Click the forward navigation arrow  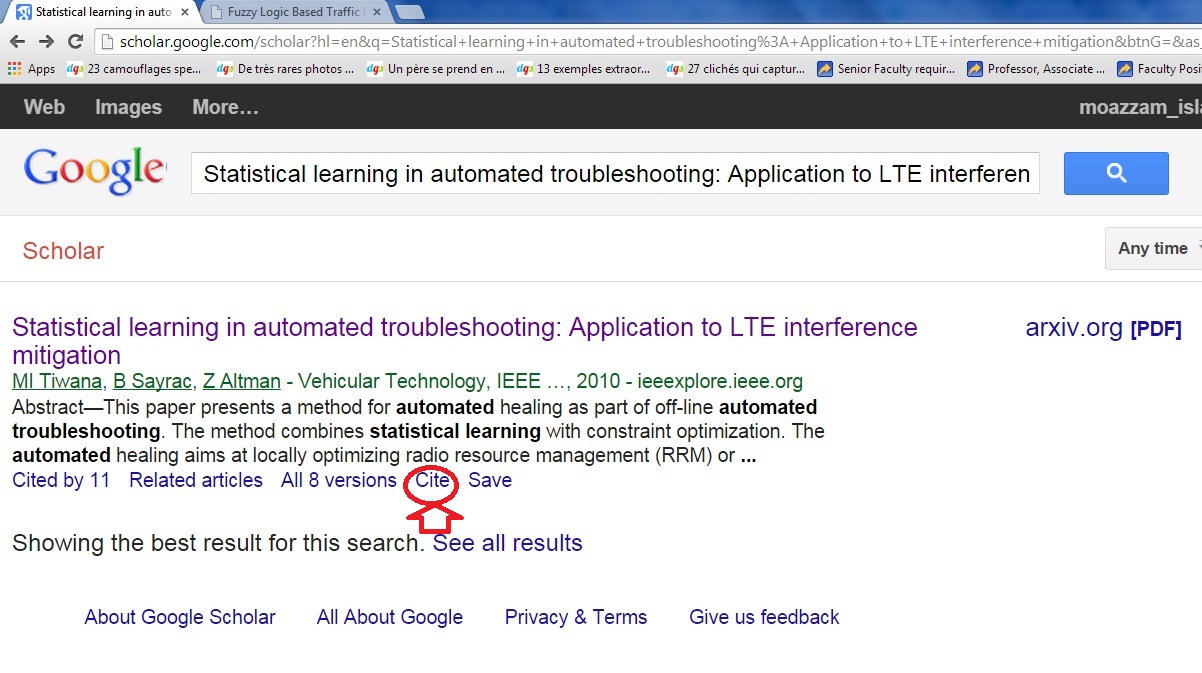(x=46, y=43)
